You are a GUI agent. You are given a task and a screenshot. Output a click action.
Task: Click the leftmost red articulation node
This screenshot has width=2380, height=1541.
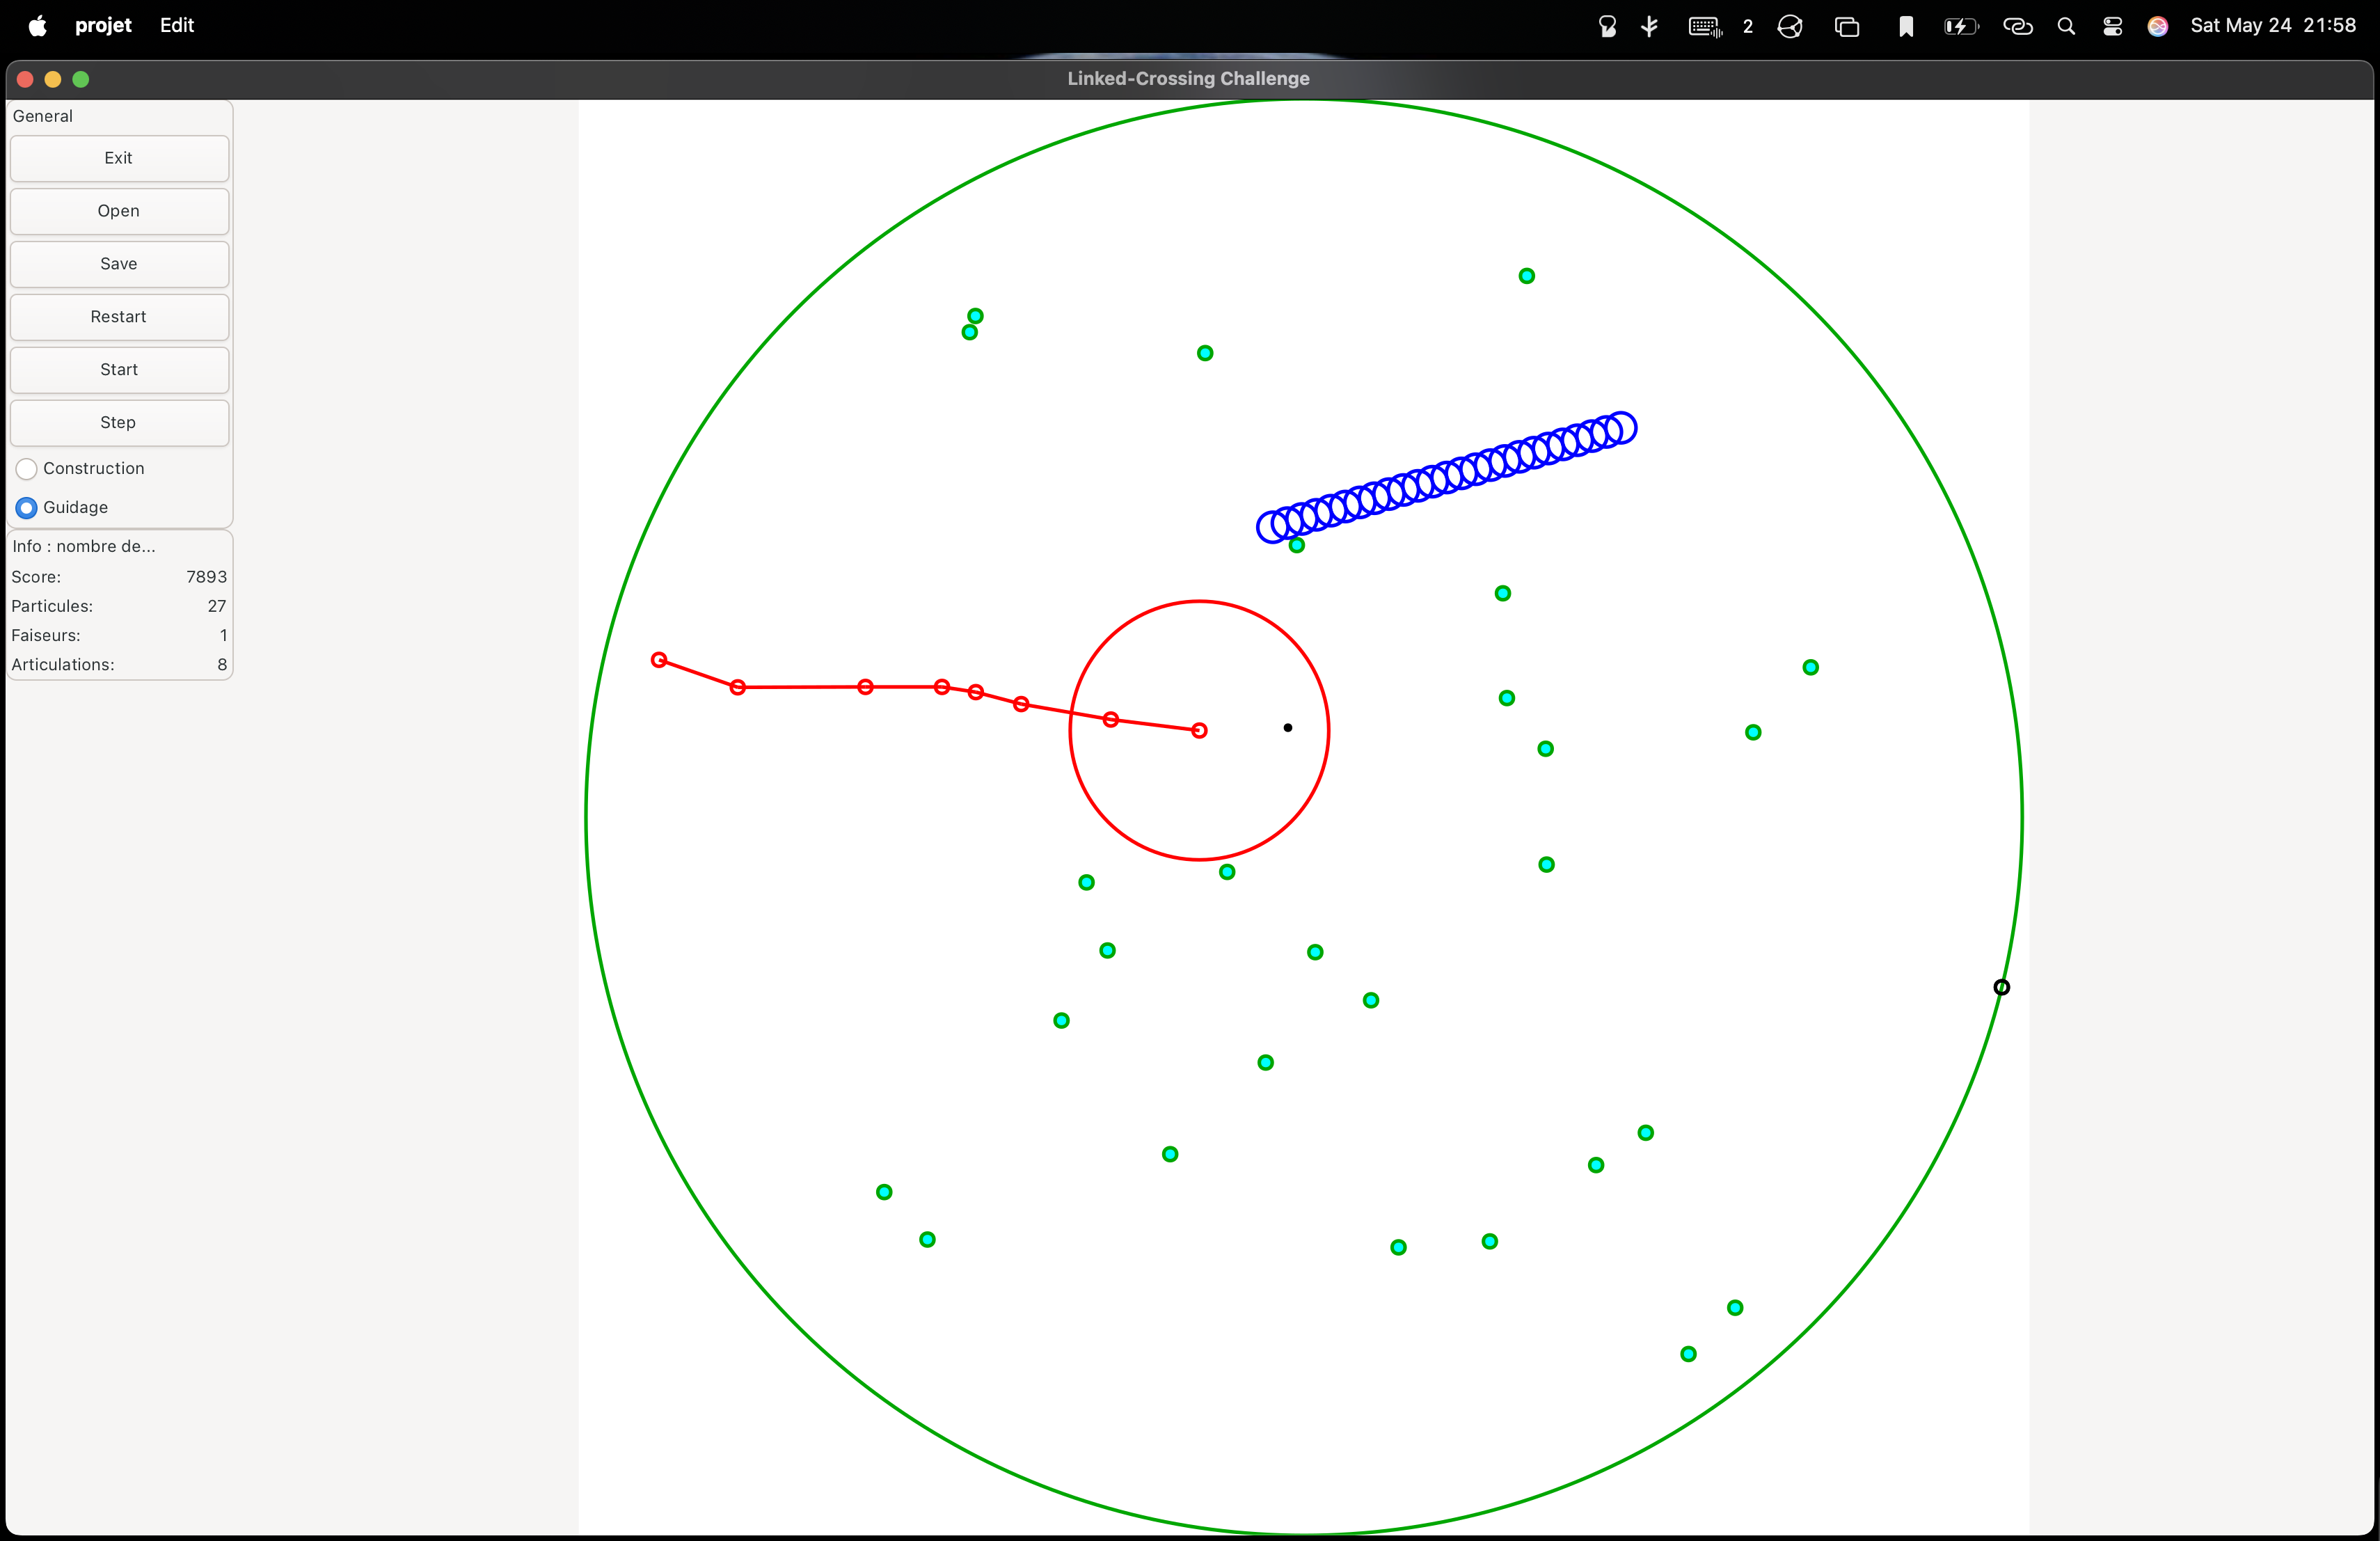pos(659,660)
